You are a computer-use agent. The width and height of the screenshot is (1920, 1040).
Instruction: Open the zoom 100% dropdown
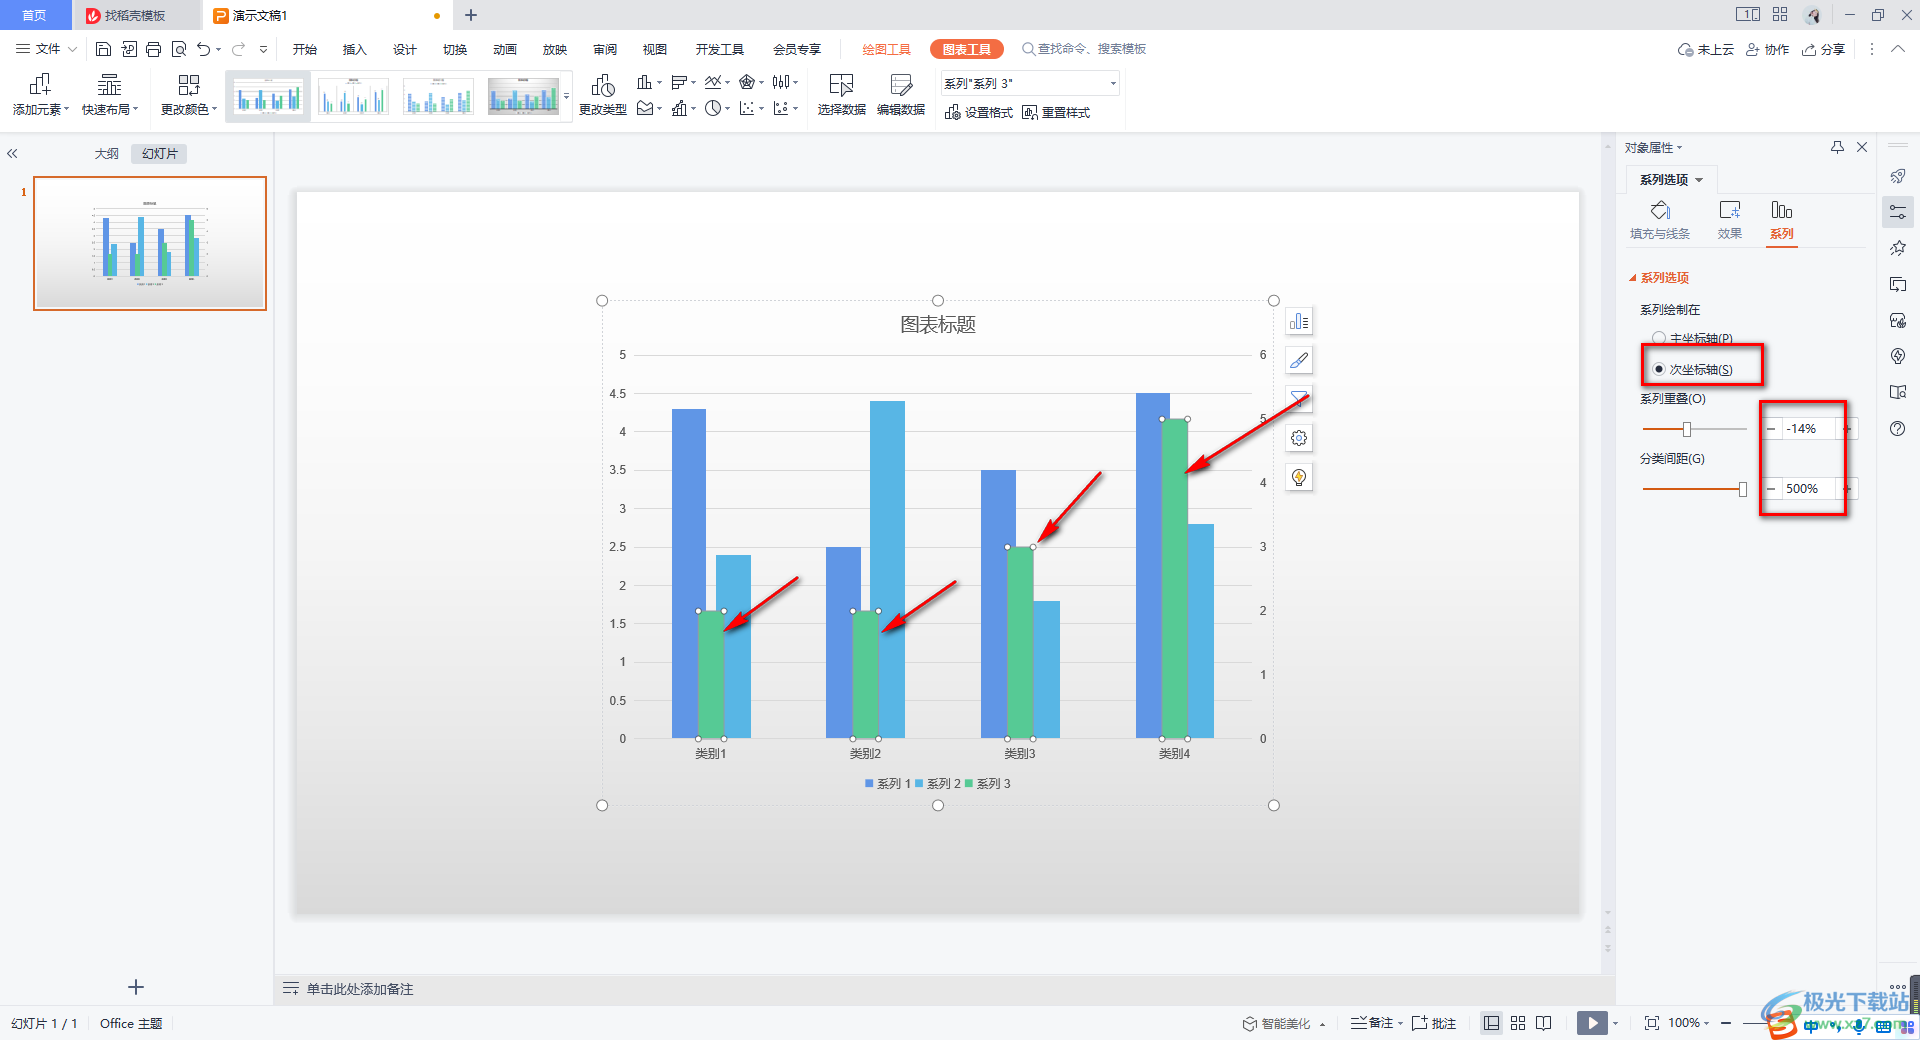pos(1689,1023)
